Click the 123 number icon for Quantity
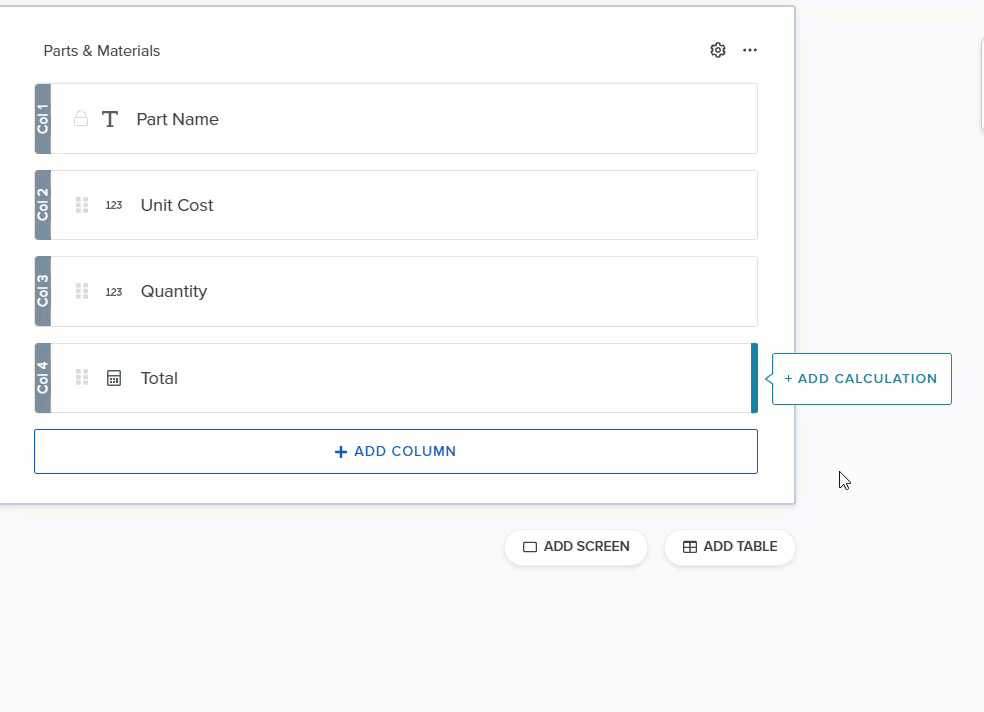The width and height of the screenshot is (984, 712). (114, 292)
